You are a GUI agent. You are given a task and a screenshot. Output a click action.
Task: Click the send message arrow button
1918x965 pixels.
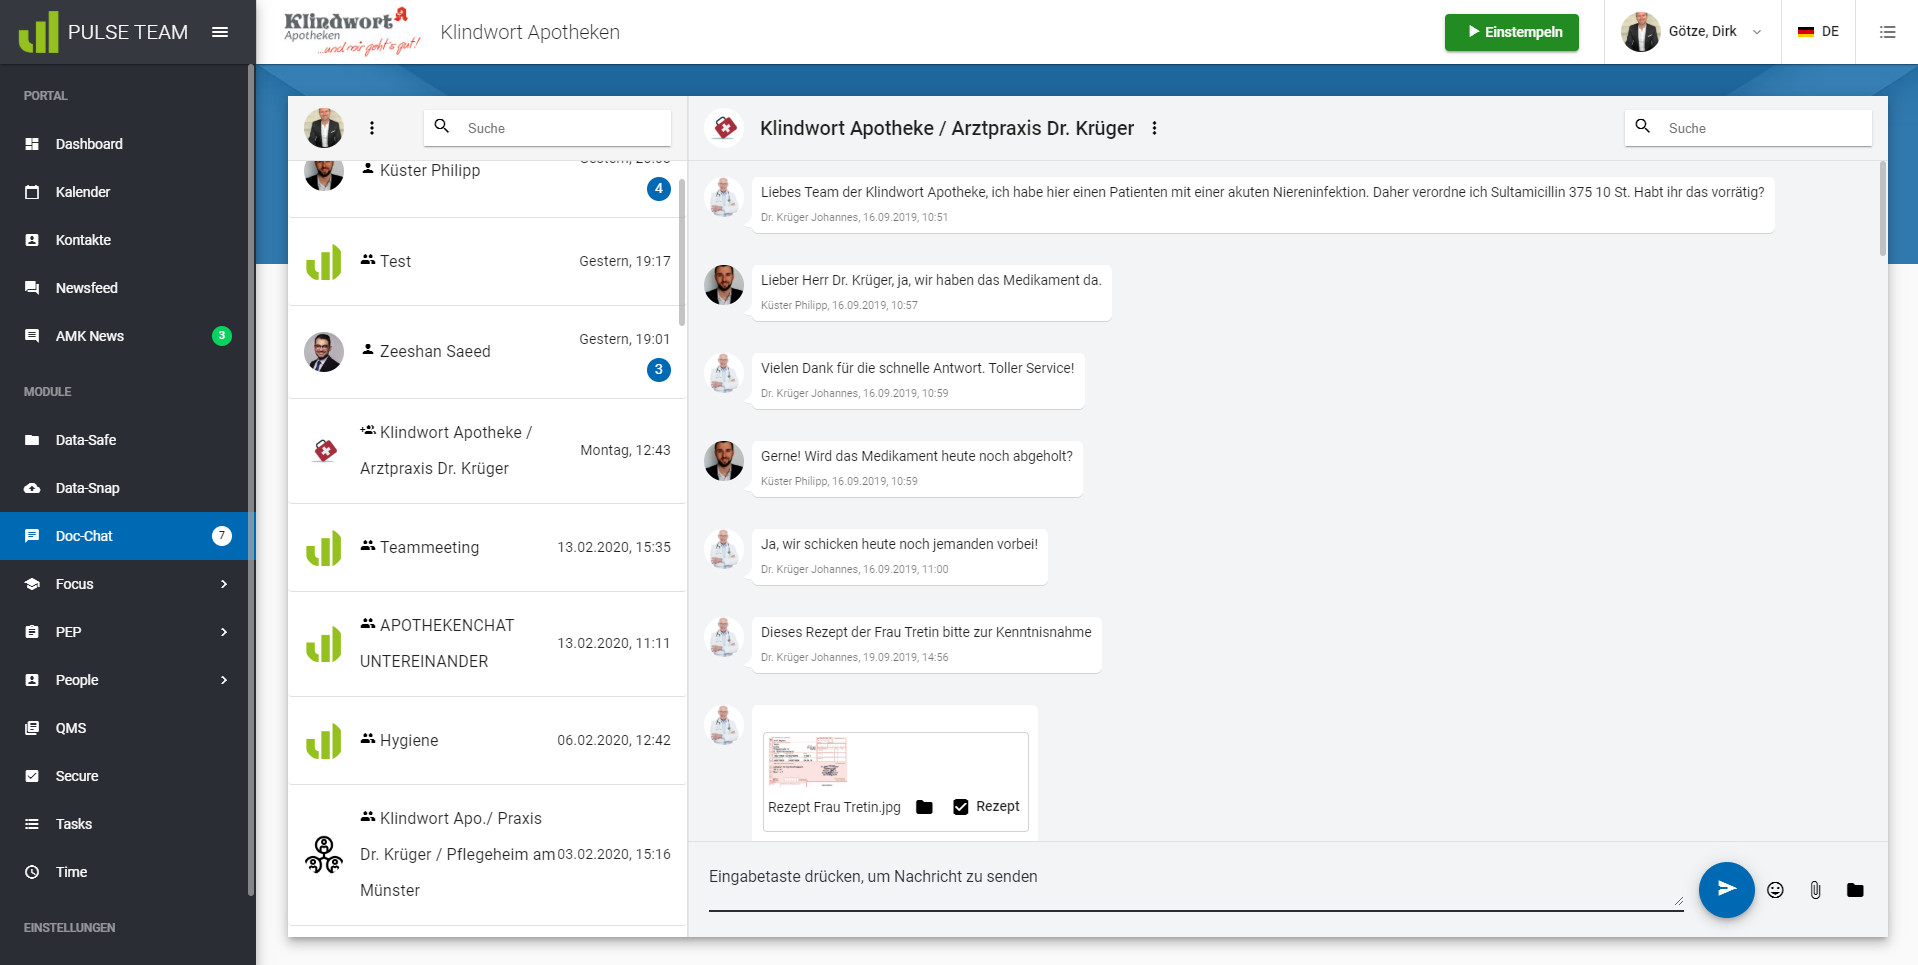pos(1726,889)
